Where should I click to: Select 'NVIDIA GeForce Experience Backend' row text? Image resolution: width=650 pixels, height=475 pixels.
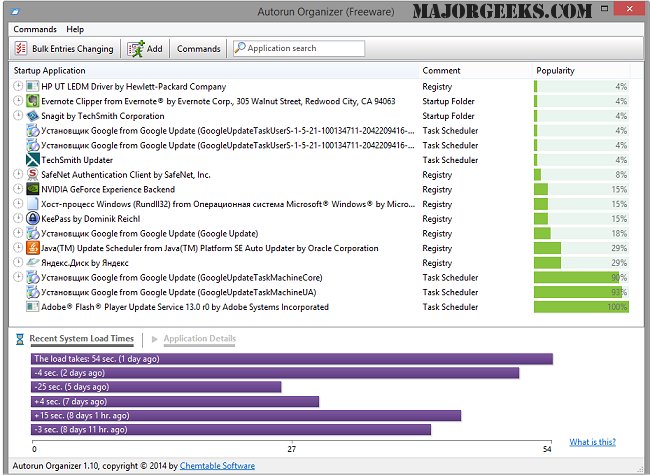tap(108, 189)
